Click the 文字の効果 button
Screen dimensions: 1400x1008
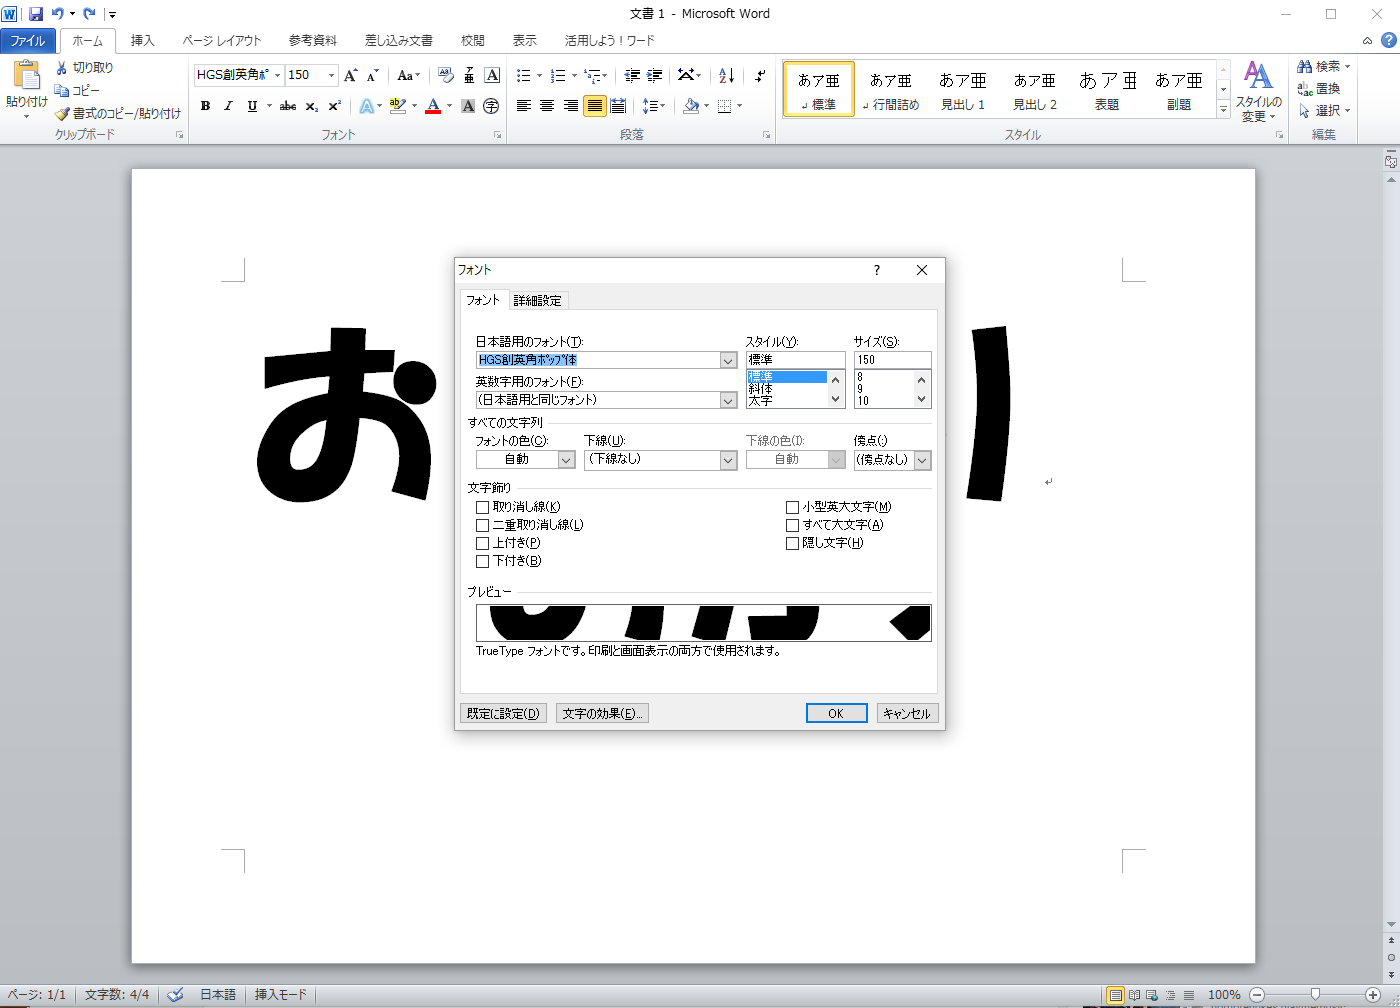[x=602, y=713]
